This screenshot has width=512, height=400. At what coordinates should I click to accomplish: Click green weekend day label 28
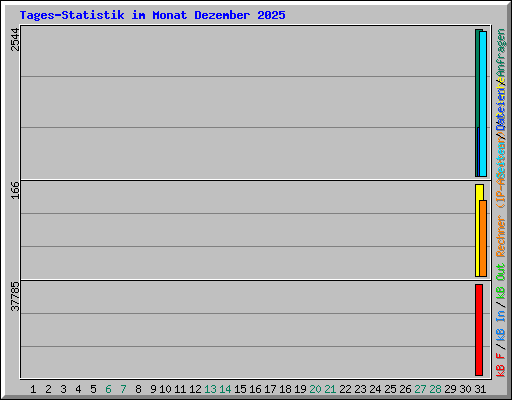(x=435, y=389)
